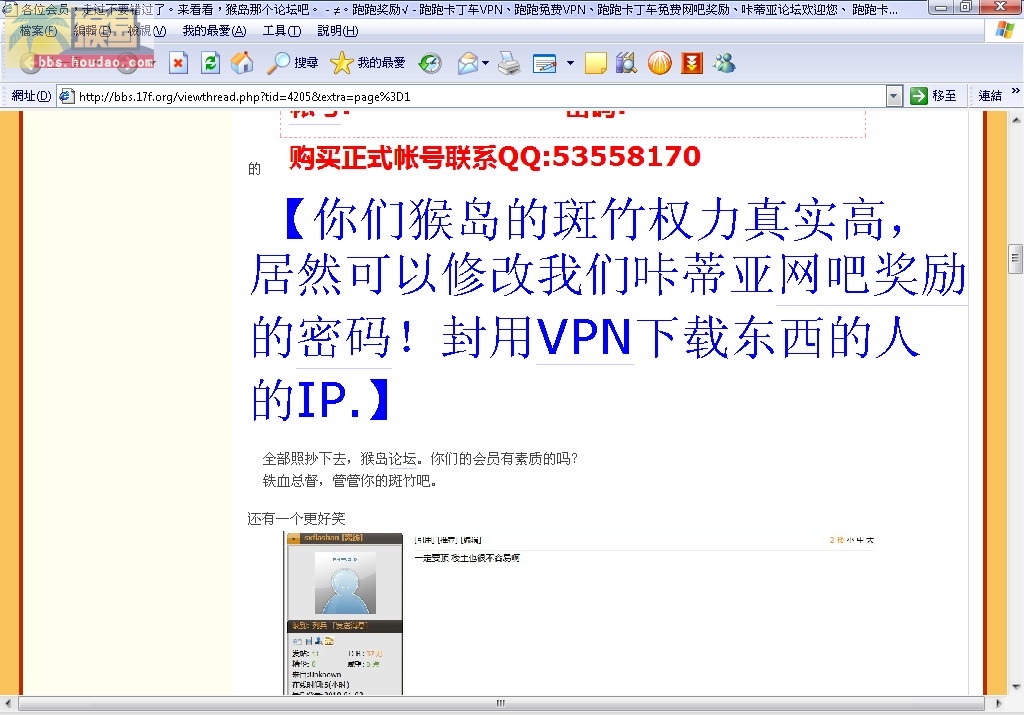Follow the 论坛 link after 猴岛

[x=402, y=458]
